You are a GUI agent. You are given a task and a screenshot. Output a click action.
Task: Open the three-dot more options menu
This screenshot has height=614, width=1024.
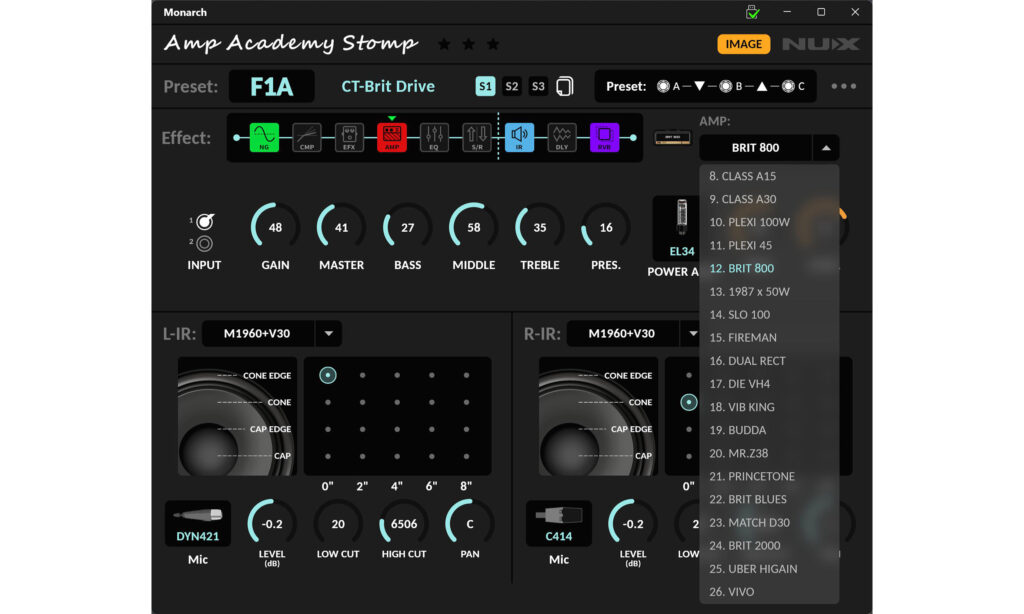[x=843, y=86]
